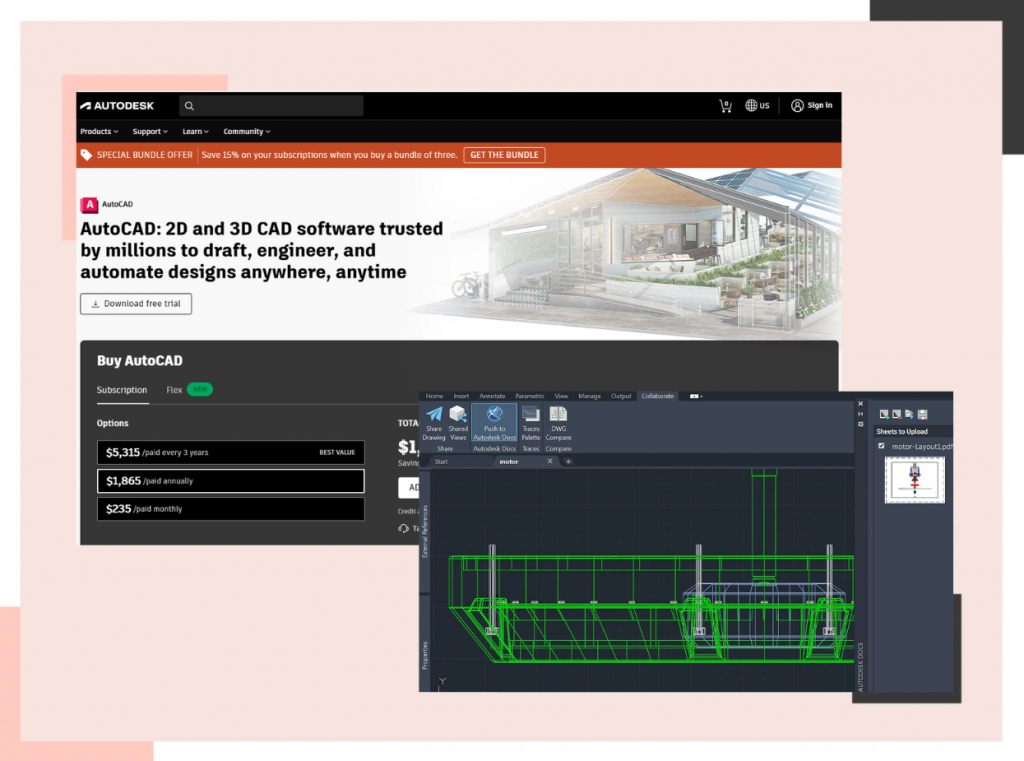The width and height of the screenshot is (1024, 761).
Task: Click the palette auto-hide icon
Action: 860,414
